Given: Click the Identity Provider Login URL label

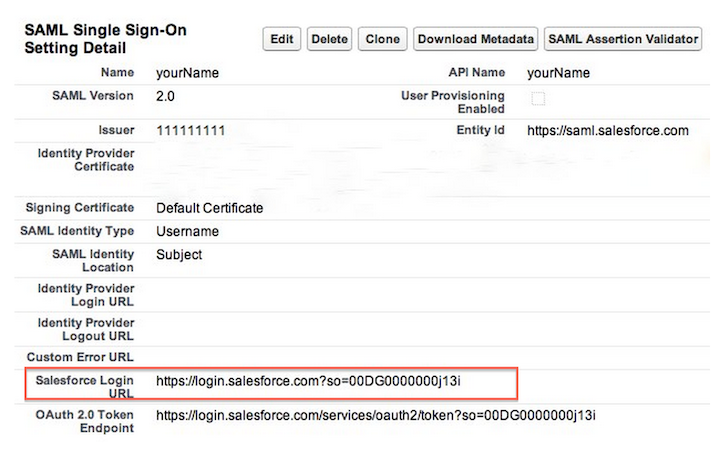Looking at the screenshot, I should (x=85, y=294).
